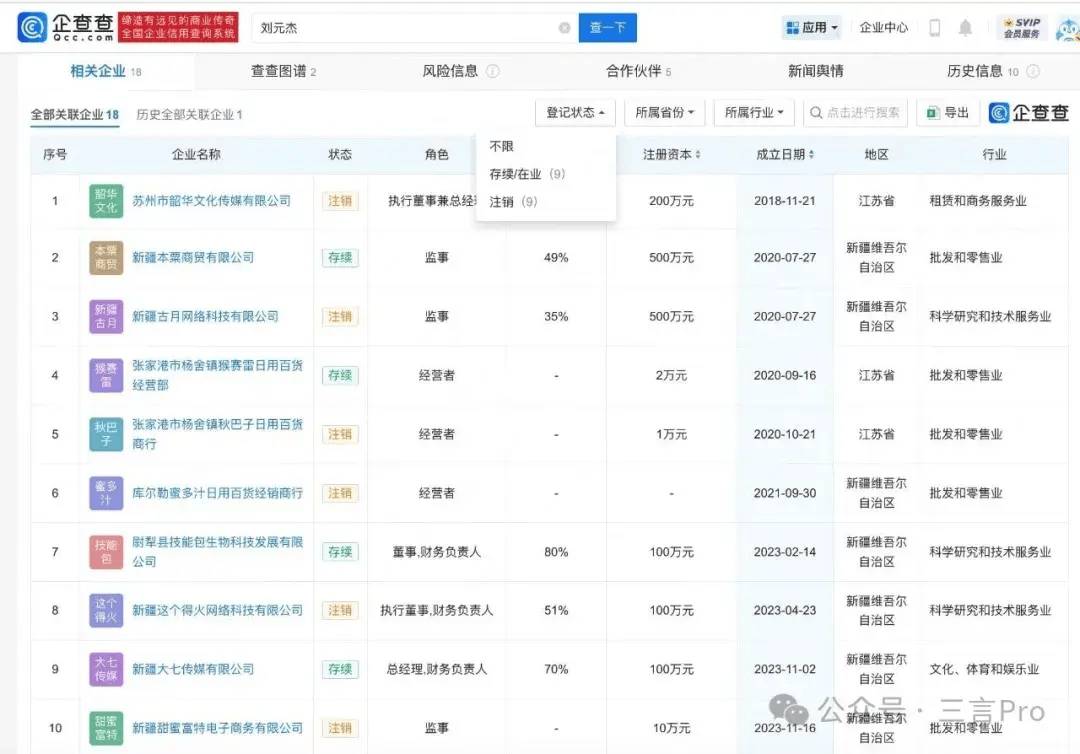Viewport: 1080px width, 754px height.
Task: Open 张家港市杨舍镇猴赛雷日用百货经营部 link
Action: [218, 375]
